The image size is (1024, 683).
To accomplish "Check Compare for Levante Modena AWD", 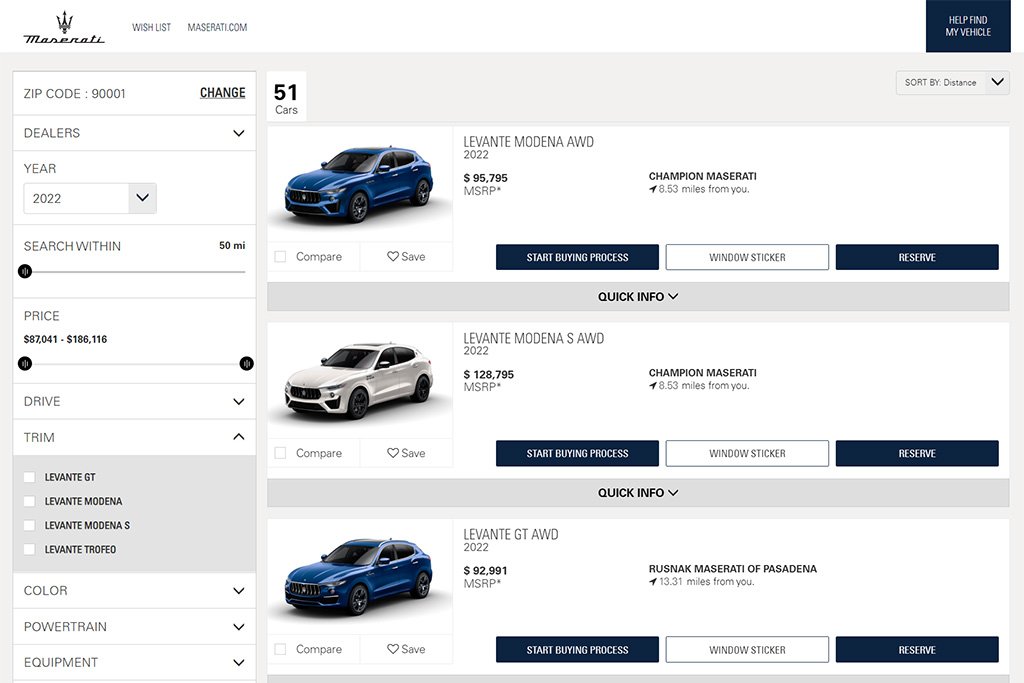I will point(280,257).
